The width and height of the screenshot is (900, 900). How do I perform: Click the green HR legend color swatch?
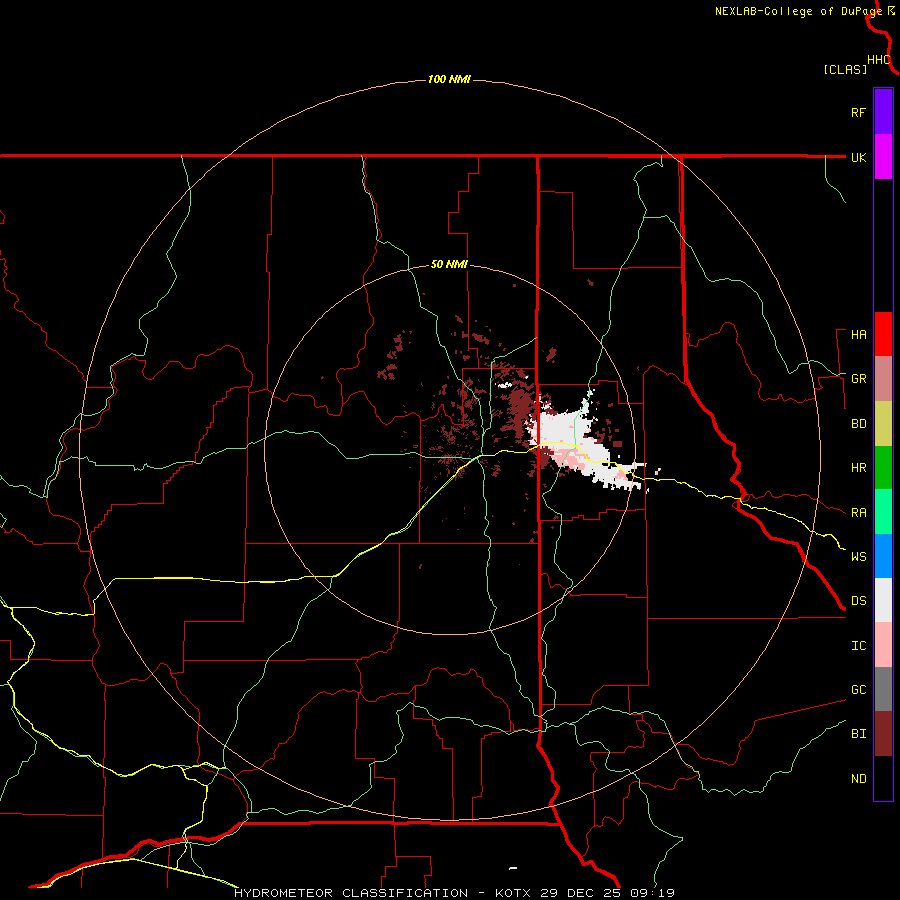click(x=883, y=468)
